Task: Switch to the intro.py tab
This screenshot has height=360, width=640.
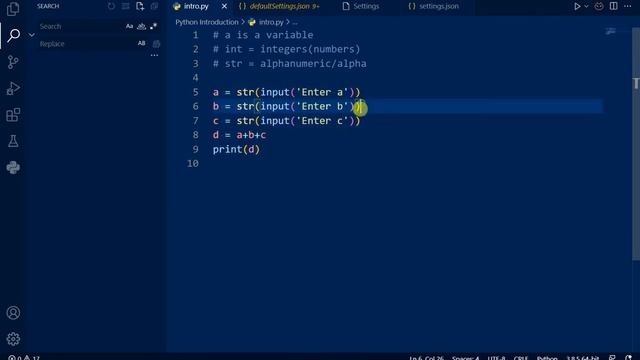Action: [x=196, y=6]
